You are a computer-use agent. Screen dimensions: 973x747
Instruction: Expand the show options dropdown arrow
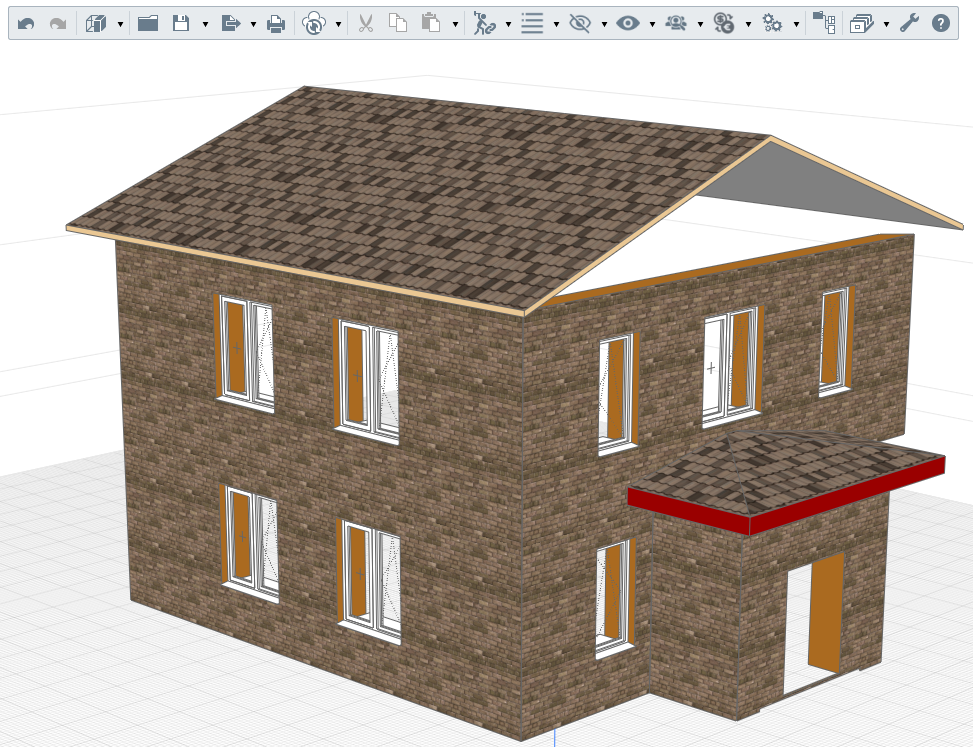tap(652, 24)
